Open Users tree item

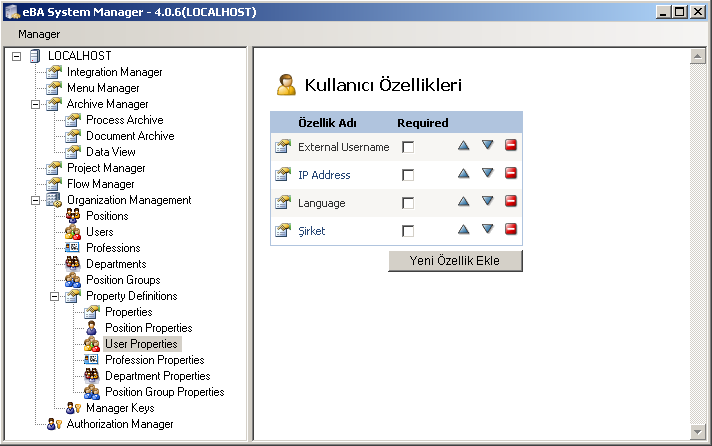(100, 232)
